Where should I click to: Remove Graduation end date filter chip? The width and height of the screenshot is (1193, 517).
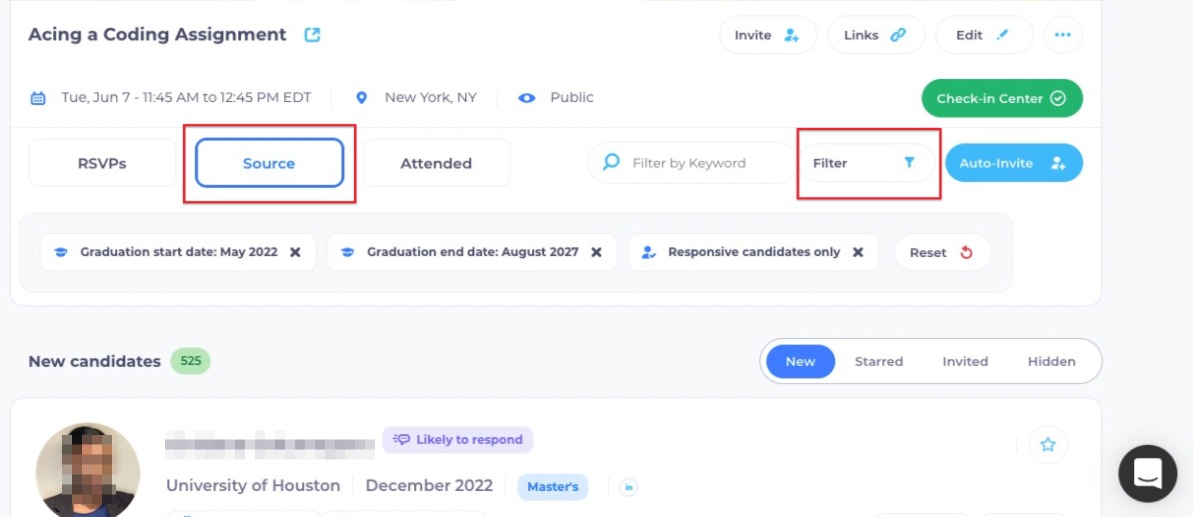click(x=596, y=252)
